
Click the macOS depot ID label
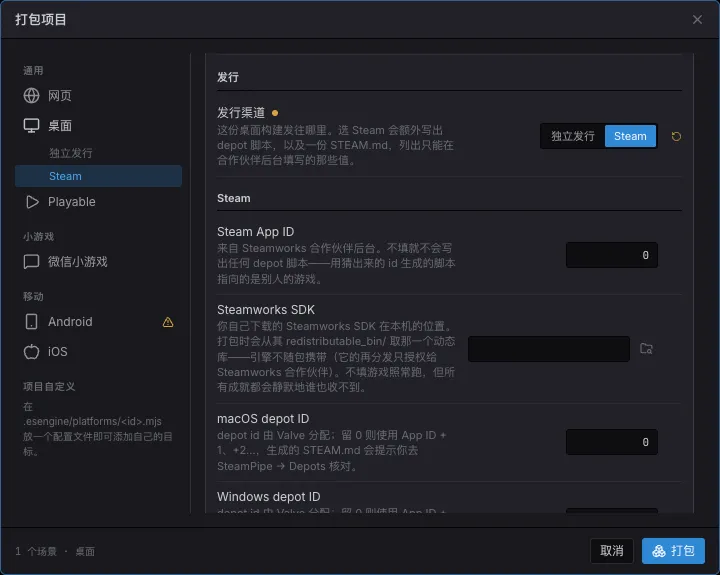(263, 418)
